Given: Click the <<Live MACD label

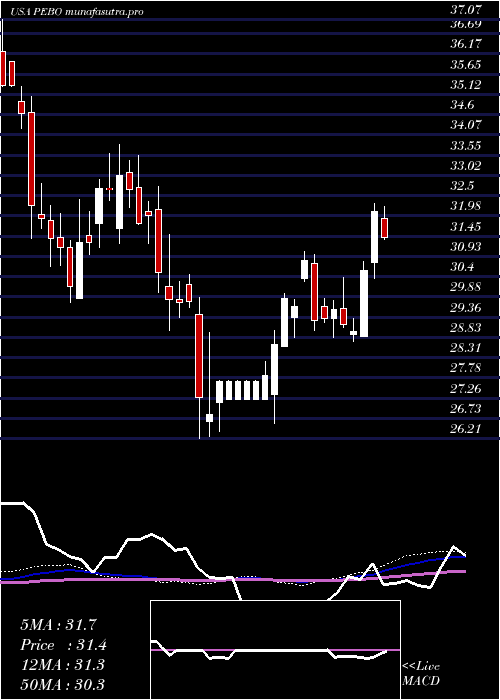Looking at the screenshot, I should [421, 674].
